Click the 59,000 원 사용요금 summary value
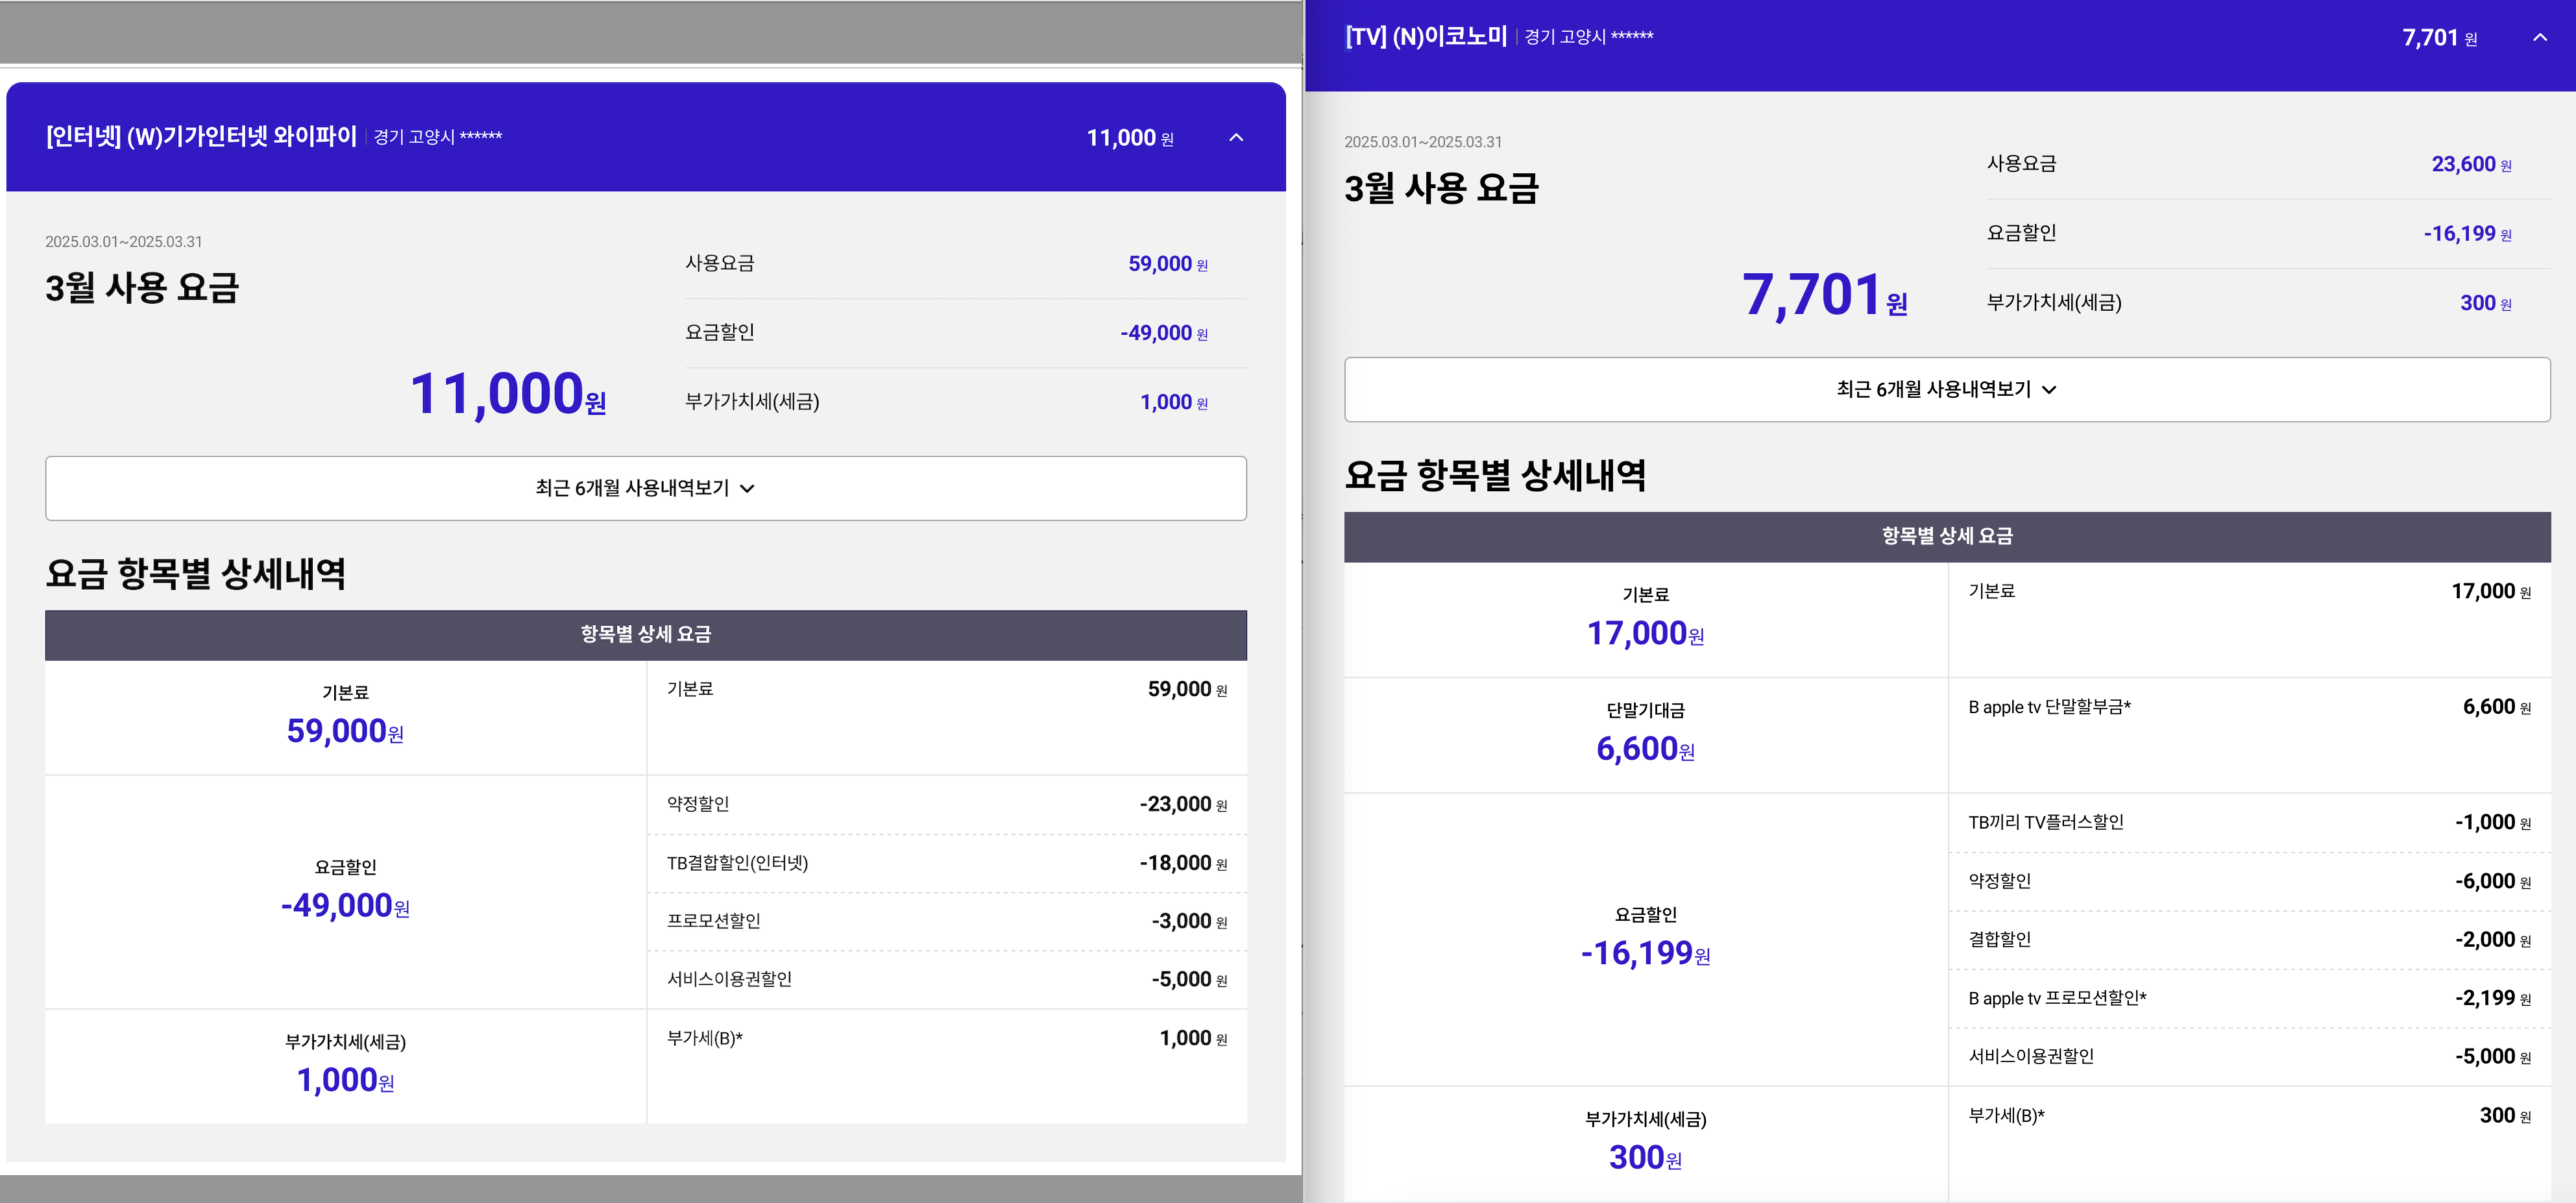The image size is (2576, 1203). tap(1168, 264)
